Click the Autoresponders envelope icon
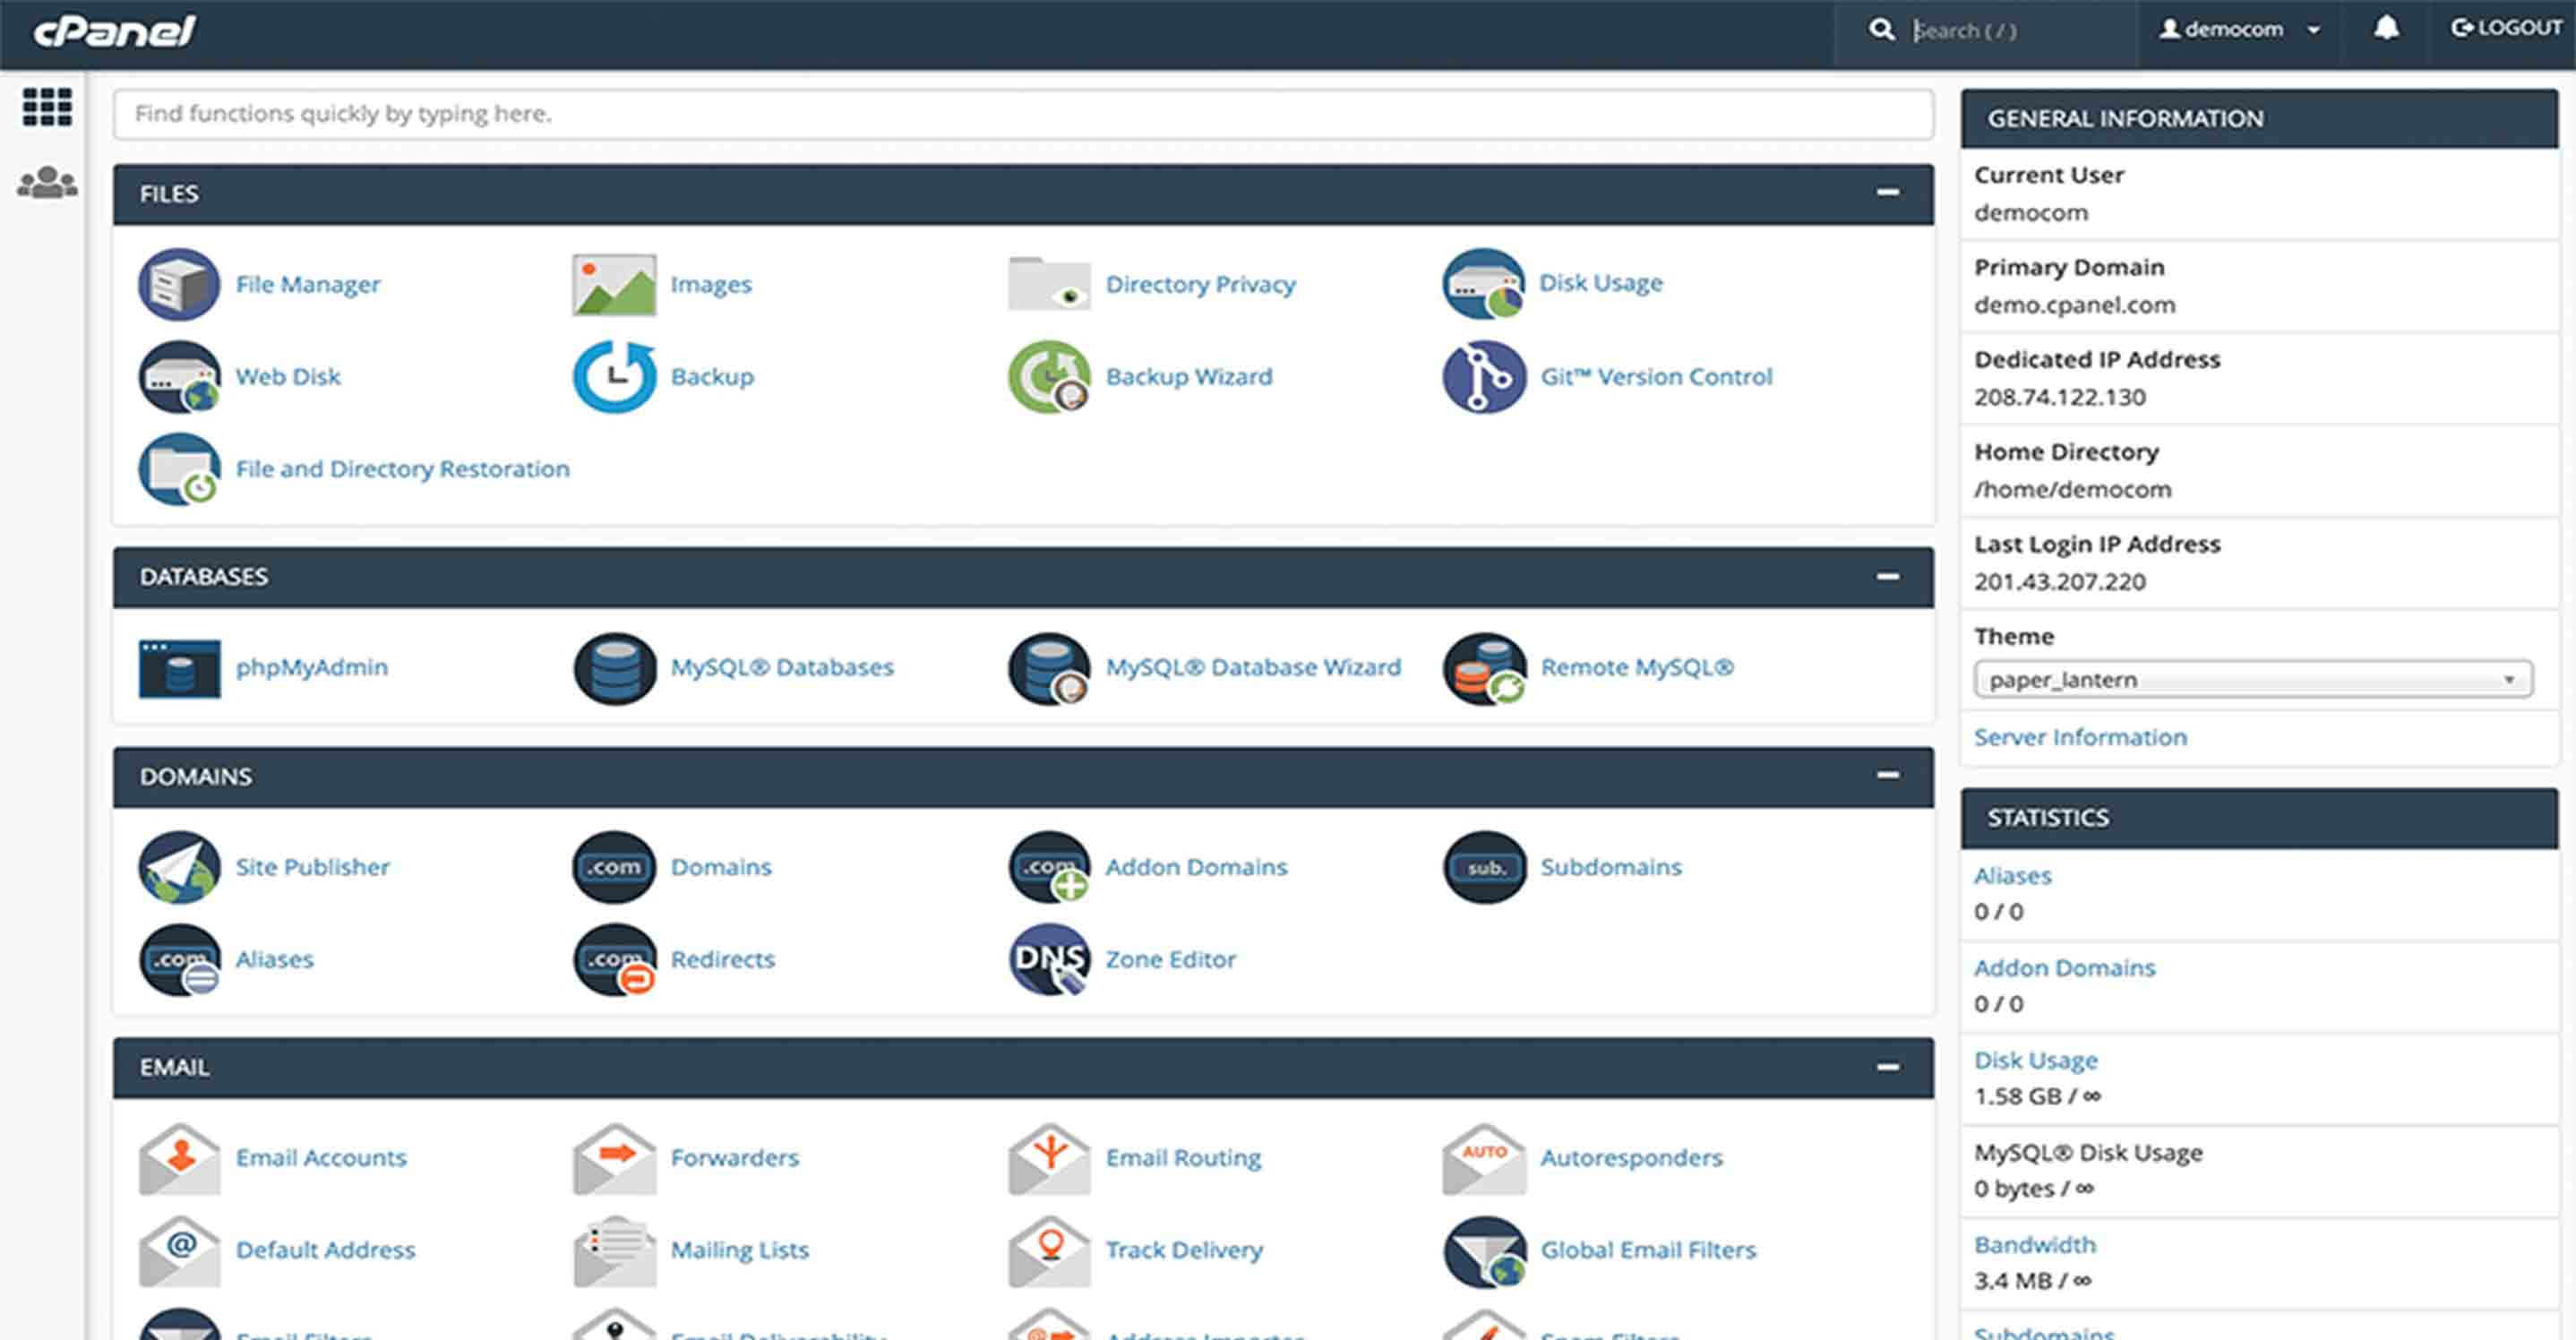Image resolution: width=2576 pixels, height=1340 pixels. pos(1484,1158)
